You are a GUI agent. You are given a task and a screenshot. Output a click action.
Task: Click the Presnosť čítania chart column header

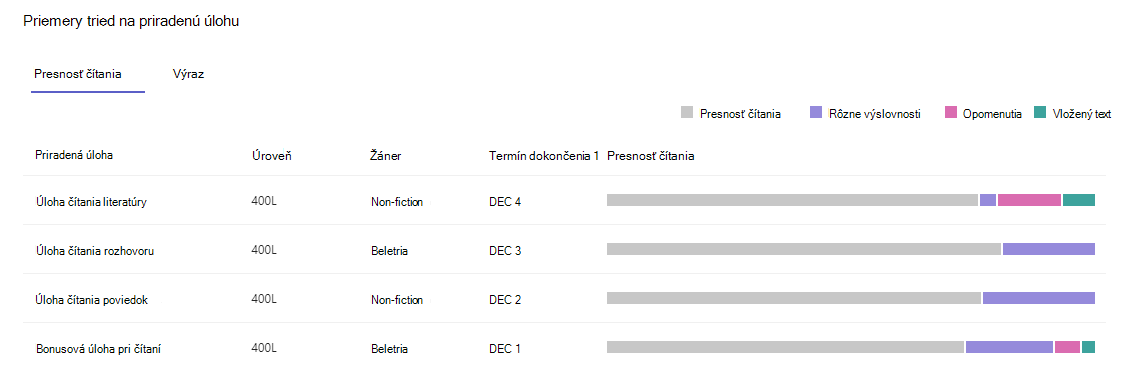[x=651, y=155]
